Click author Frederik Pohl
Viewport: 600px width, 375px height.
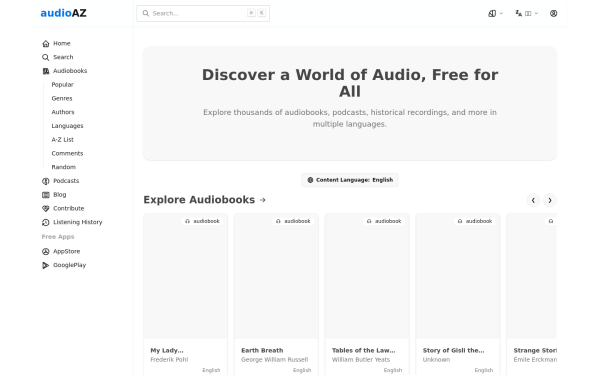169,360
